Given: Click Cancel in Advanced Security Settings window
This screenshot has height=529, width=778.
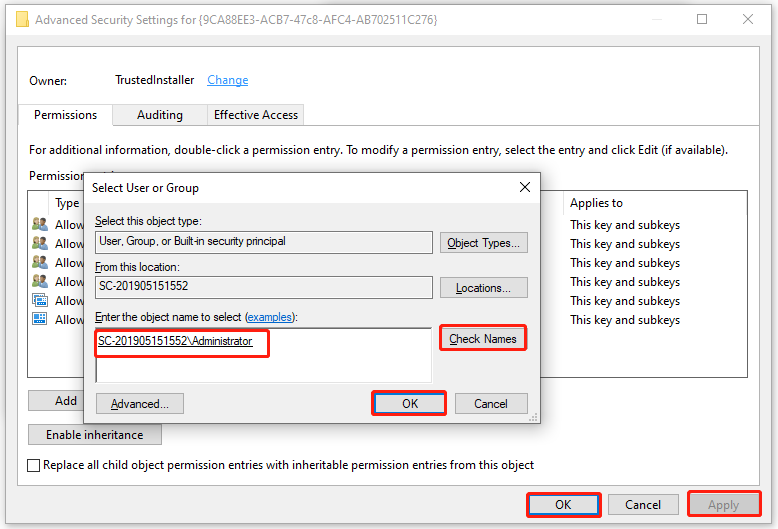Looking at the screenshot, I should 643,505.
